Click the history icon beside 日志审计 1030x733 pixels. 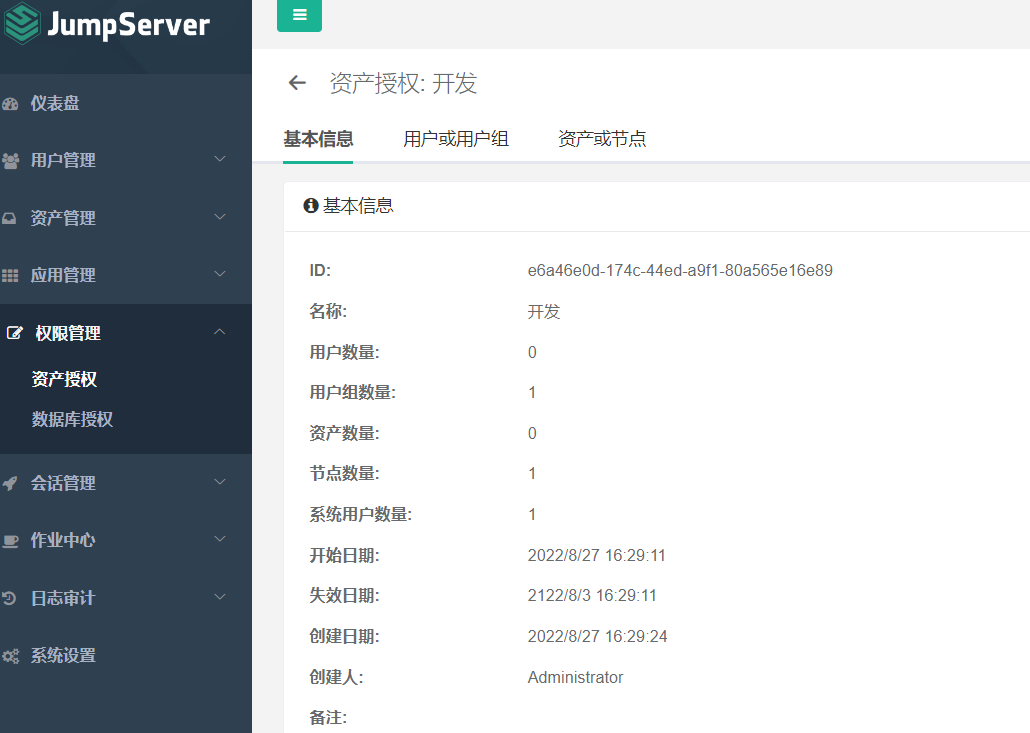point(9,598)
